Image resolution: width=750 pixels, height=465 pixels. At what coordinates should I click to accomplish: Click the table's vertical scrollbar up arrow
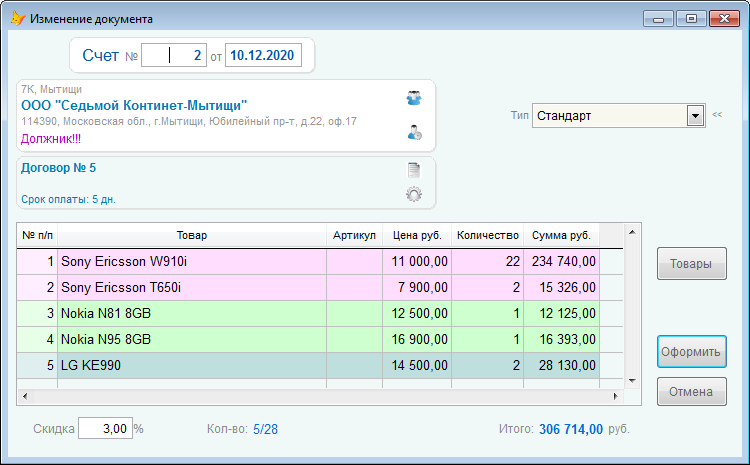point(632,232)
